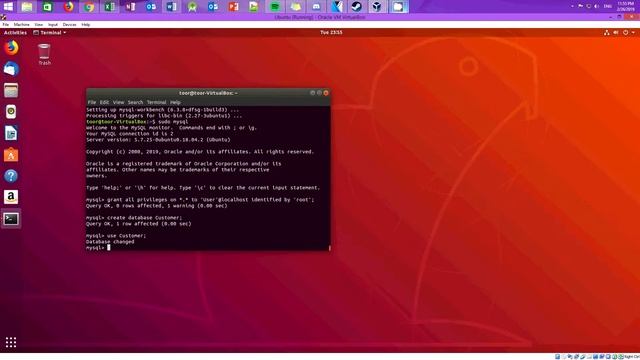Open LibreOffice Writer from the dock
This screenshot has height=360, width=640.
tap(11, 133)
